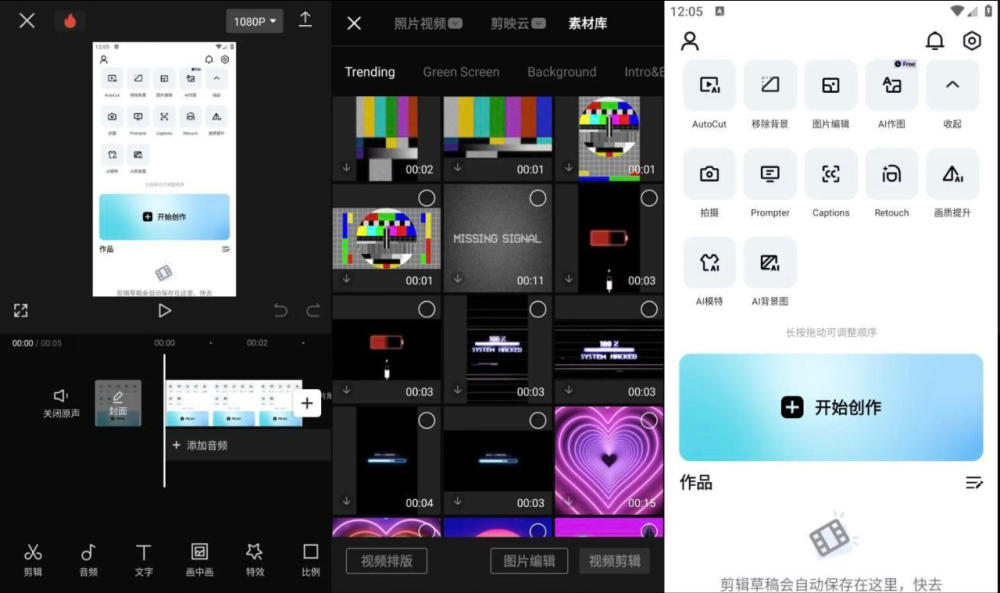Viewport: 1000px width, 593px height.
Task: Open the user profile icon
Action: pos(689,41)
